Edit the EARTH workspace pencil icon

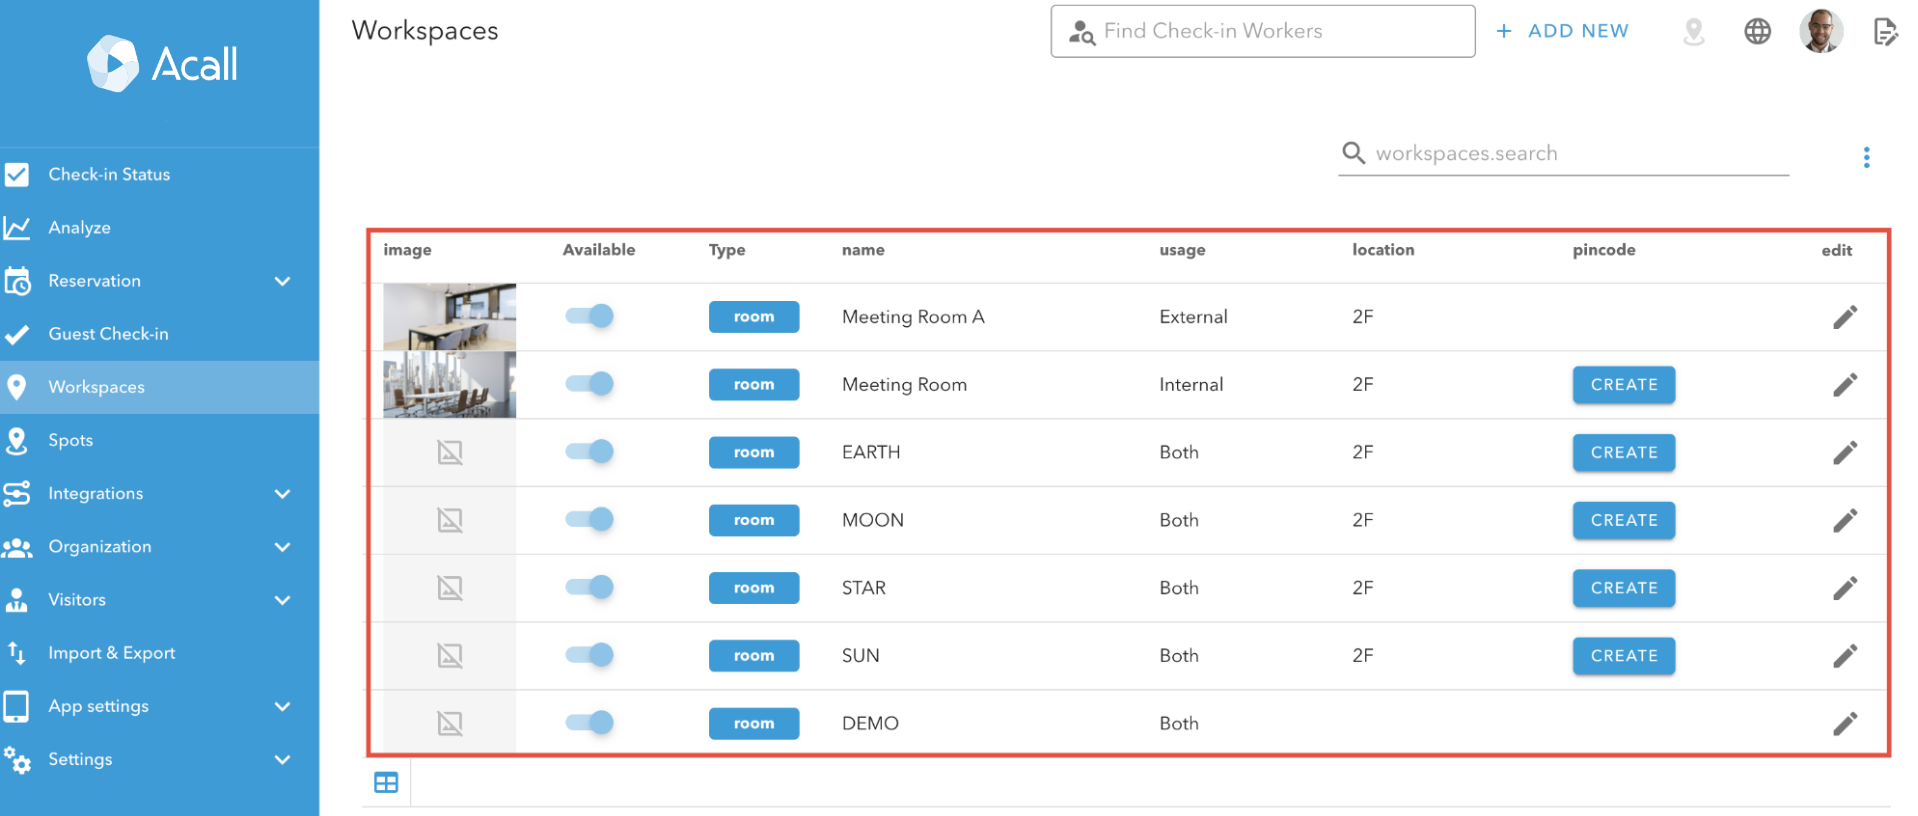pyautogui.click(x=1845, y=453)
